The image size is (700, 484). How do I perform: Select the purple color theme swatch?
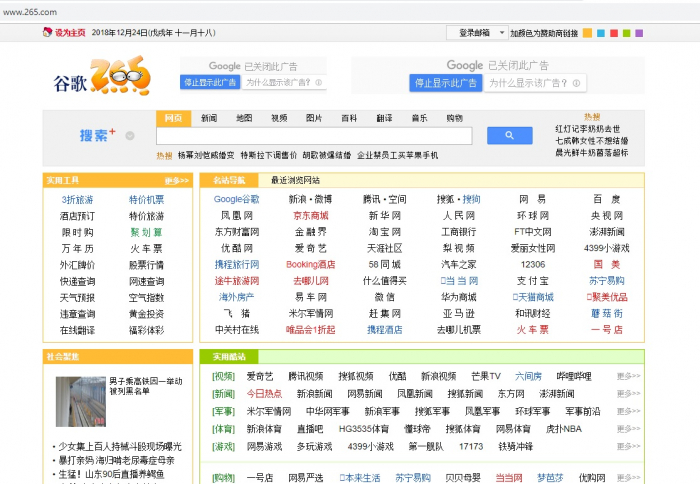639,33
